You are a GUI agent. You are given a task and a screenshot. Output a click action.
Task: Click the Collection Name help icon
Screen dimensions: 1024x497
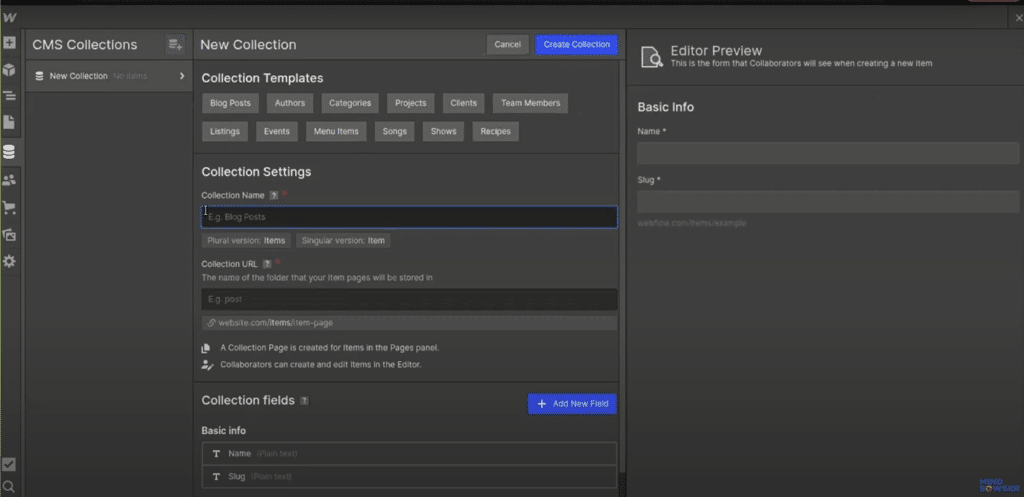[274, 195]
